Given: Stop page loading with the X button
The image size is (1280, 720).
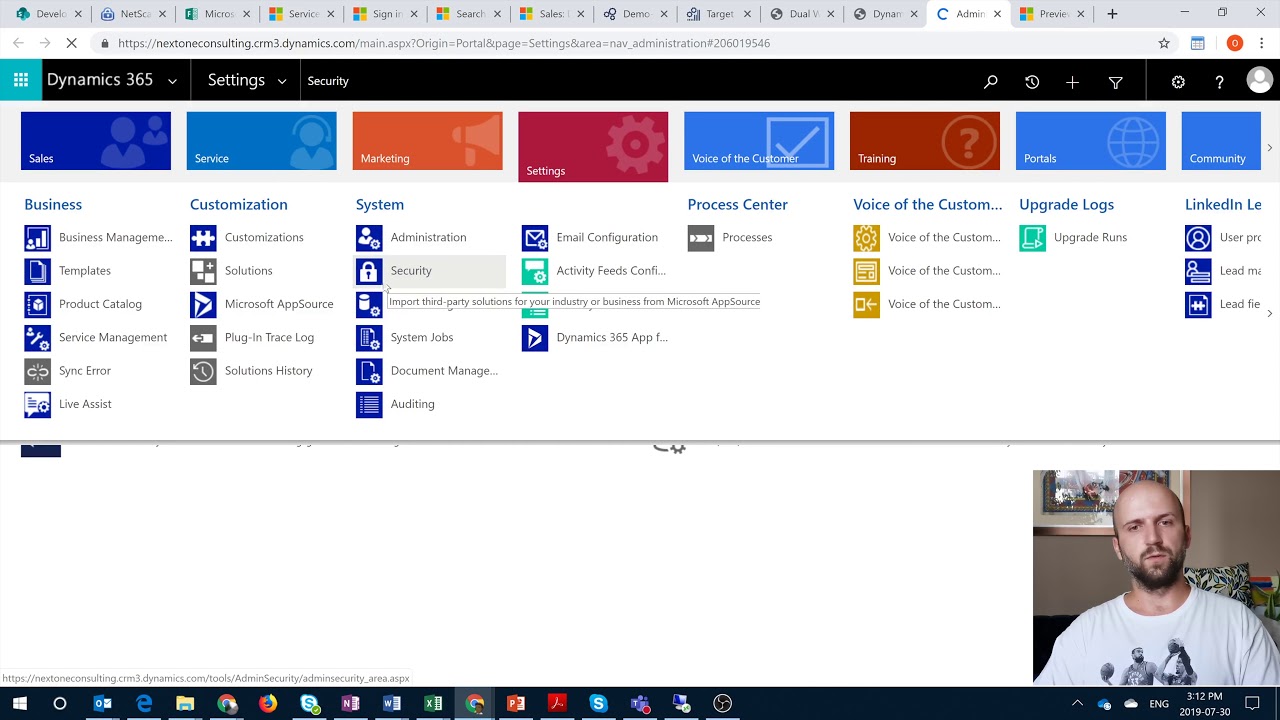Looking at the screenshot, I should pos(71,44).
